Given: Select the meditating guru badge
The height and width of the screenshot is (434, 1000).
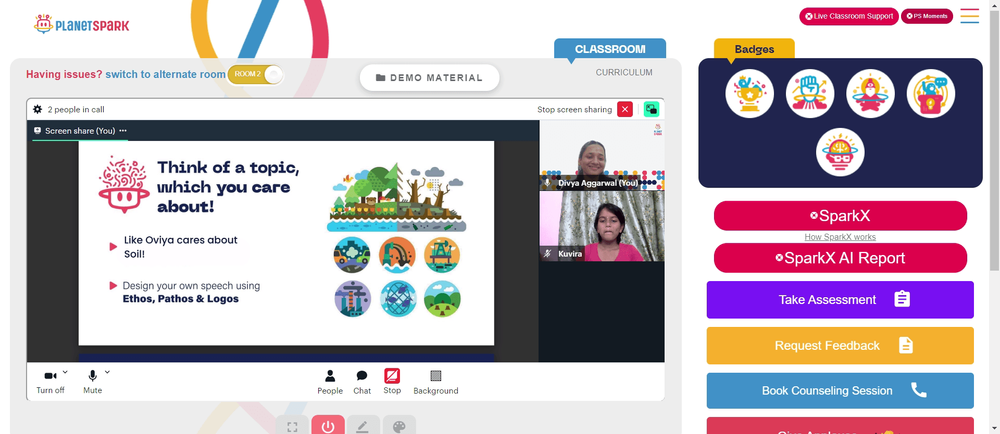Looking at the screenshot, I should pos(870,94).
